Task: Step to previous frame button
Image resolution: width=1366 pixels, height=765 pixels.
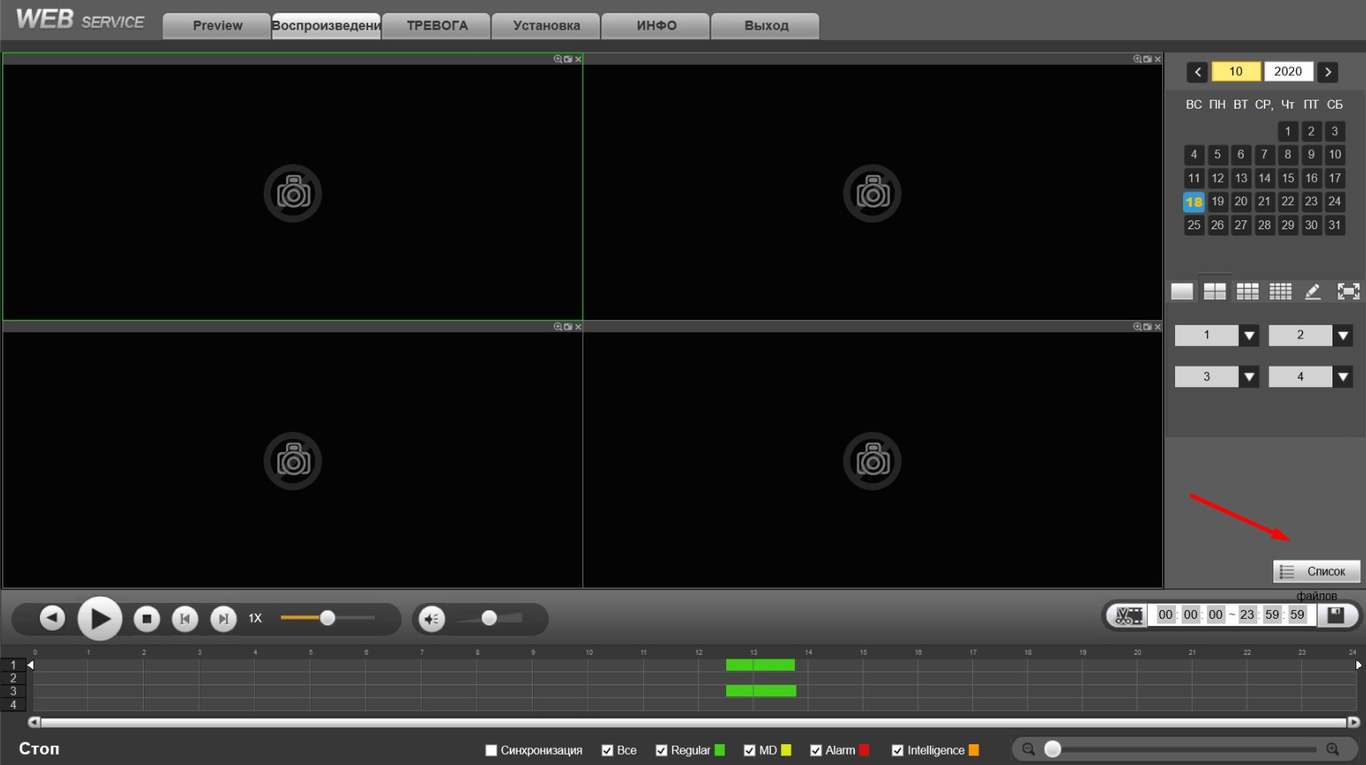Action: 185,619
